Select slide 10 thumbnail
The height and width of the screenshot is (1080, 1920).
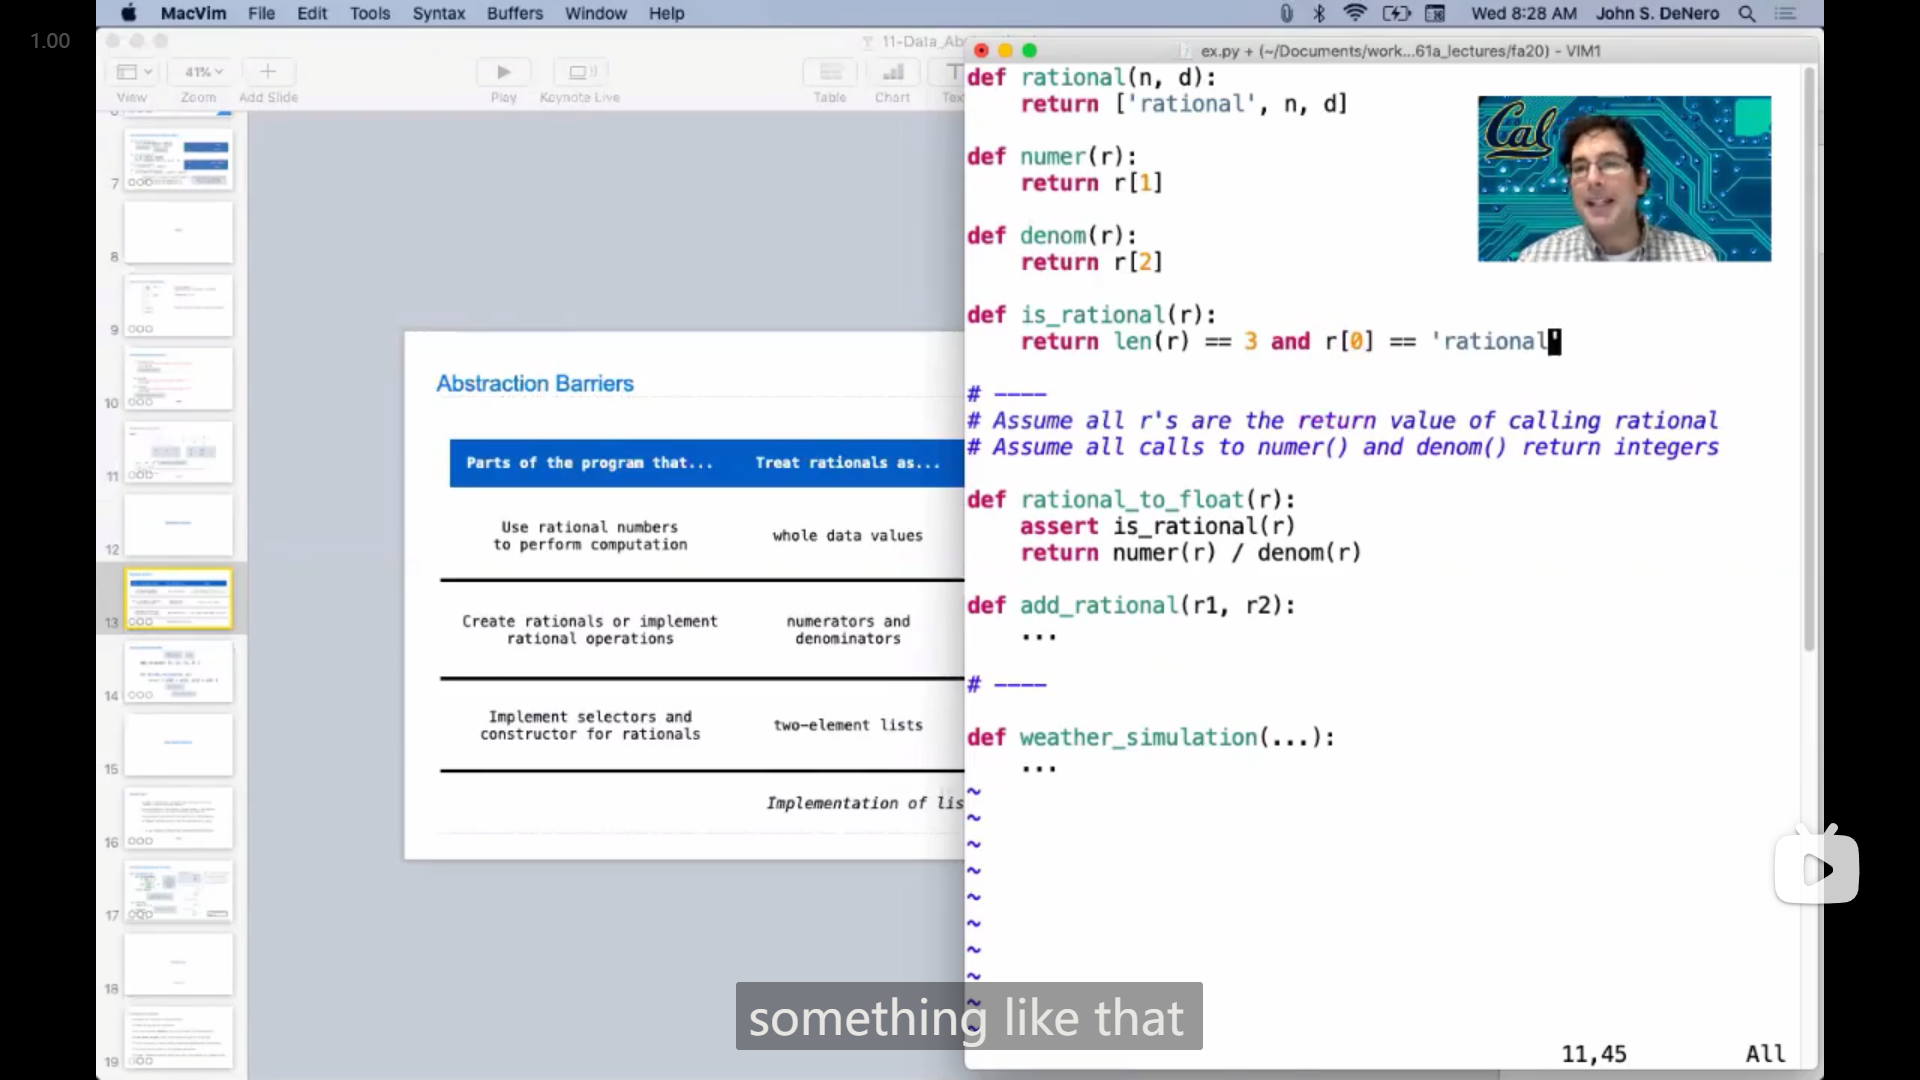click(178, 379)
